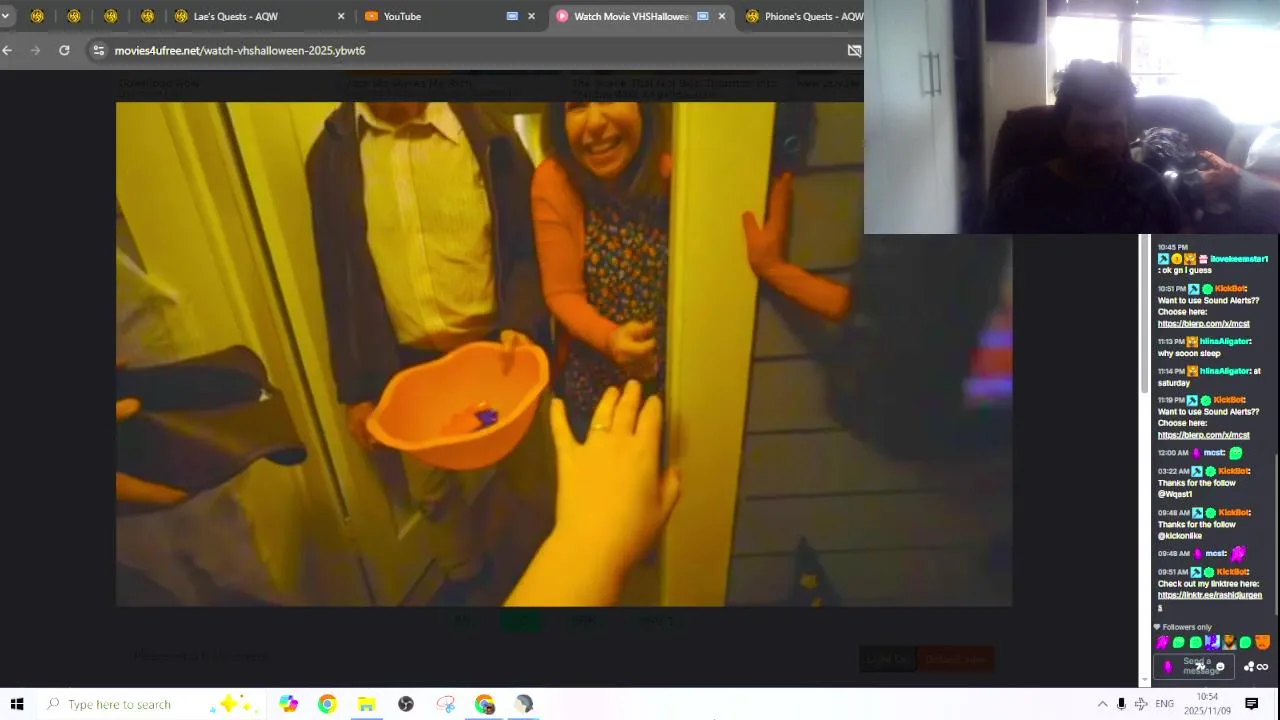Open the OBS Studio taskbar icon
Image resolution: width=1280 pixels, height=720 pixels.
[406, 704]
